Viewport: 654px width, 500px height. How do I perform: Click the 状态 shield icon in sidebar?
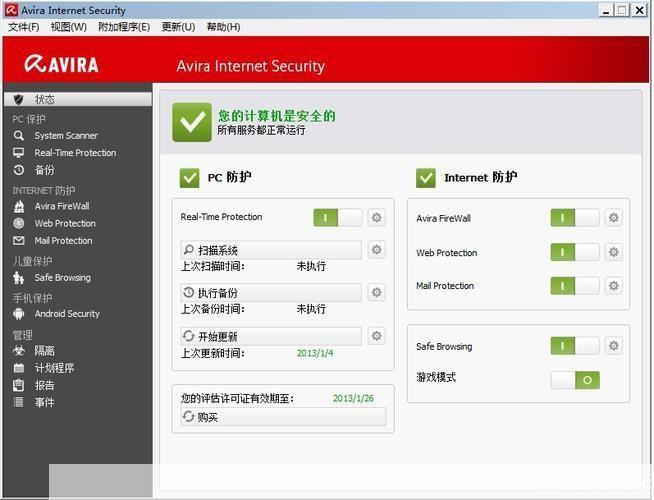pos(18,99)
